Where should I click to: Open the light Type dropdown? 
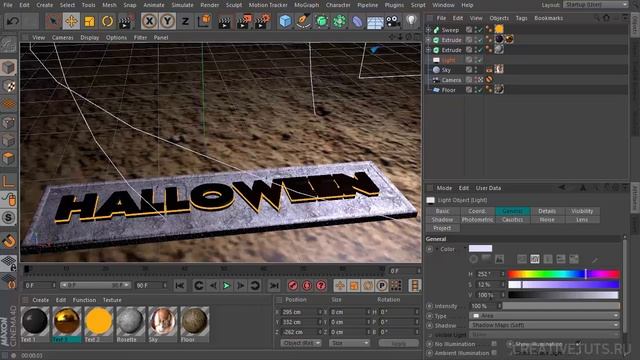[x=544, y=316]
